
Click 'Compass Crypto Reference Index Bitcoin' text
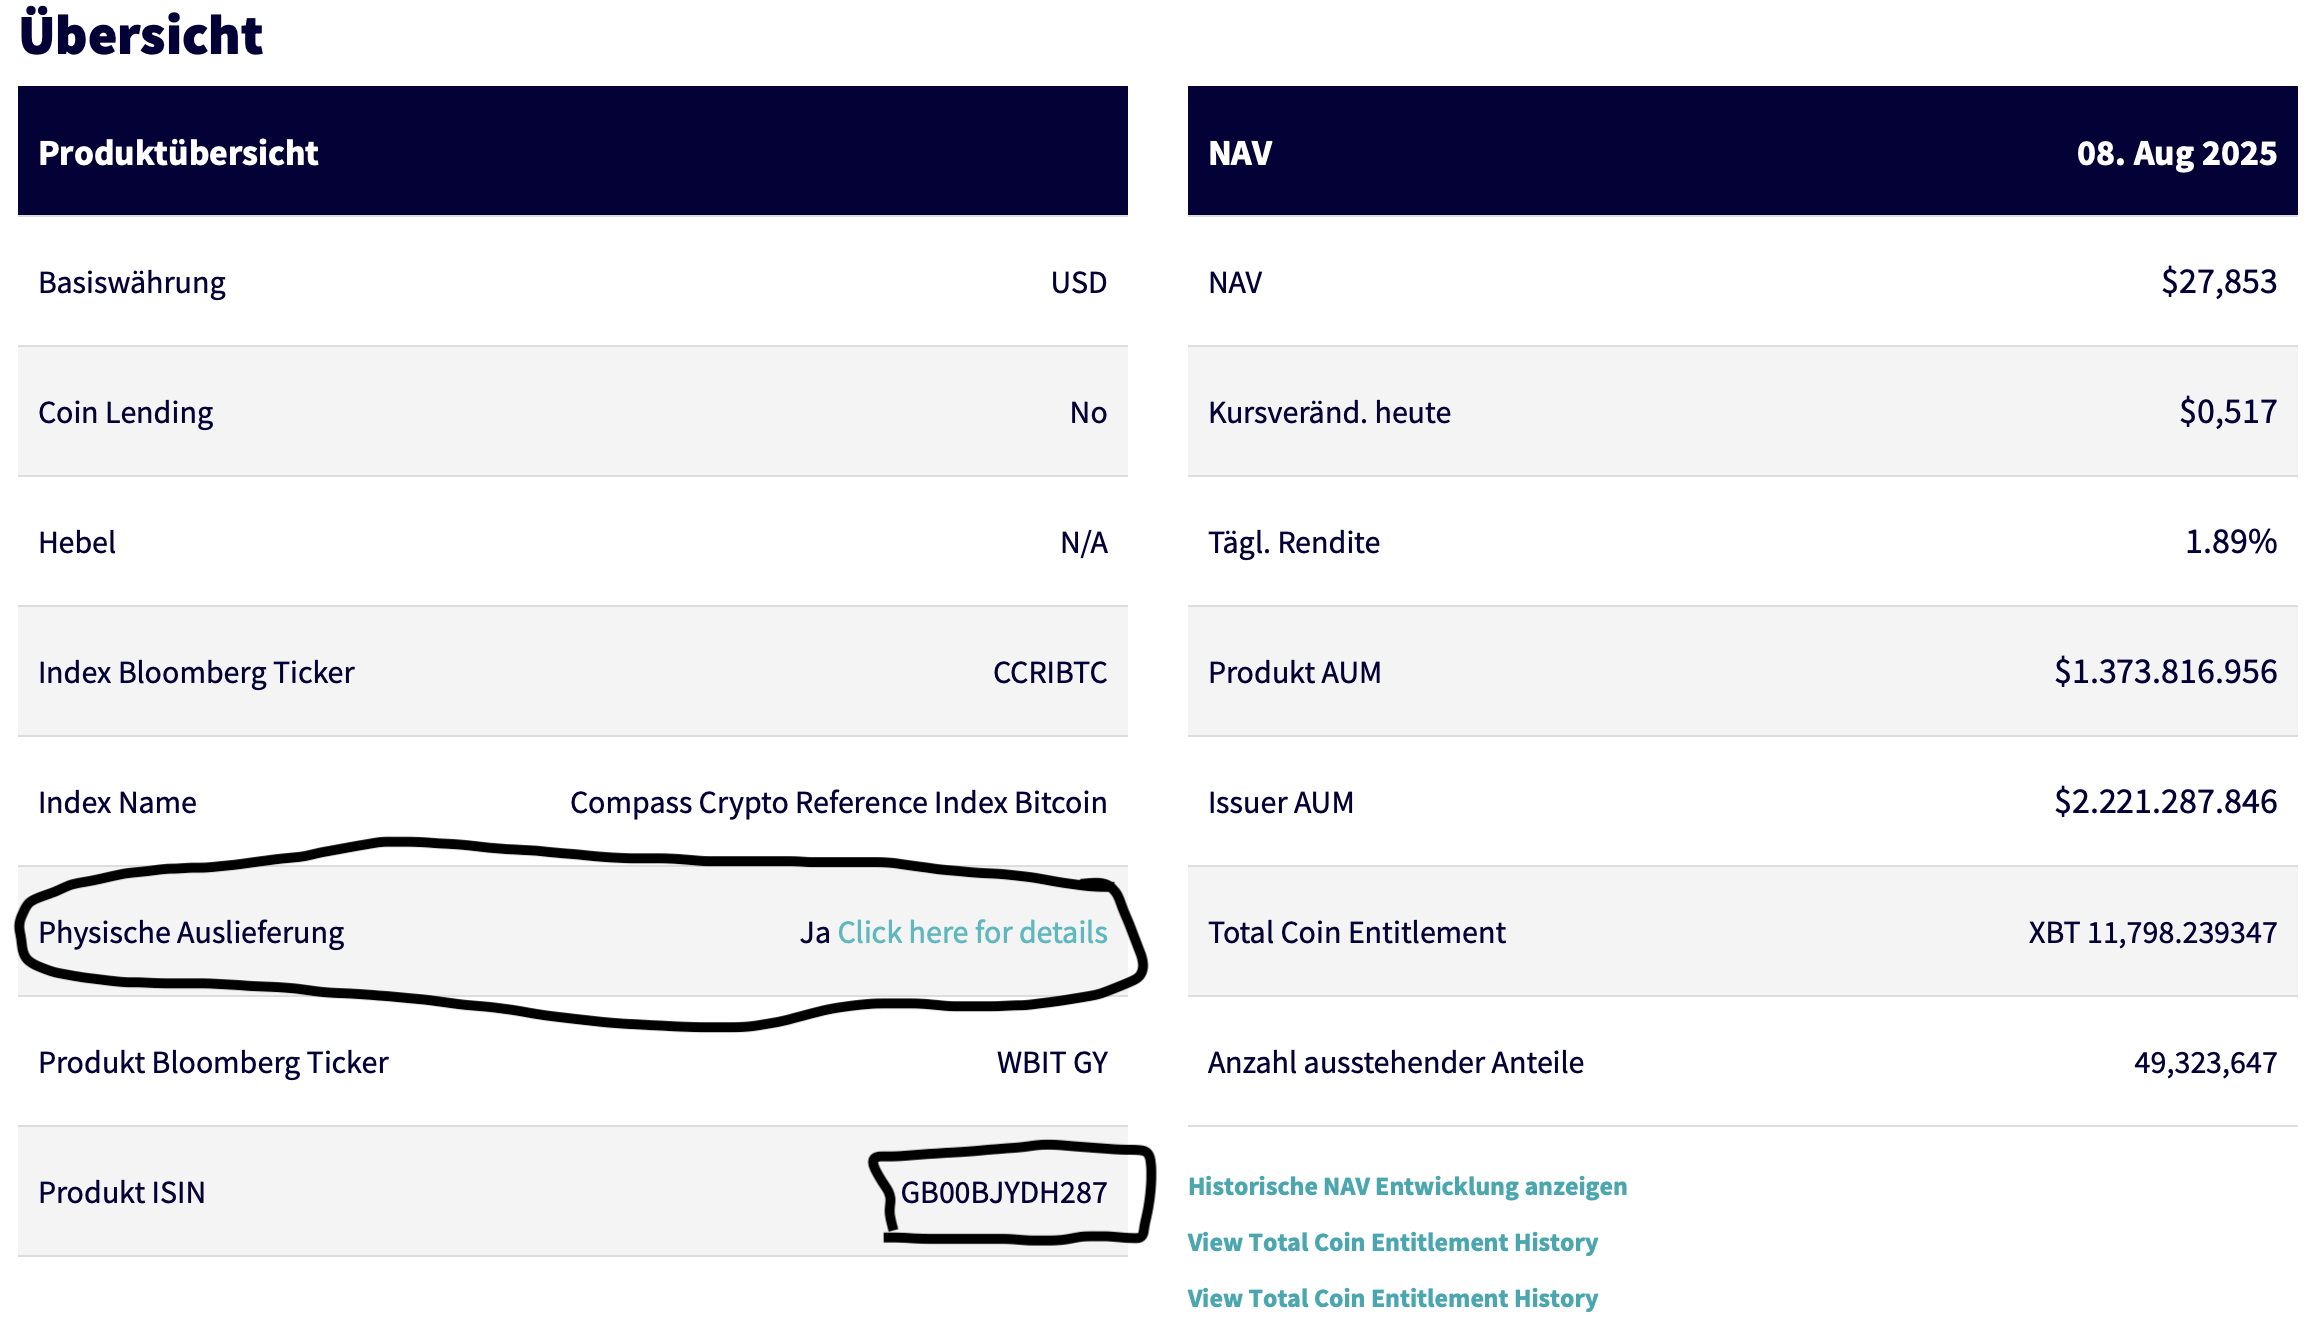tap(838, 802)
